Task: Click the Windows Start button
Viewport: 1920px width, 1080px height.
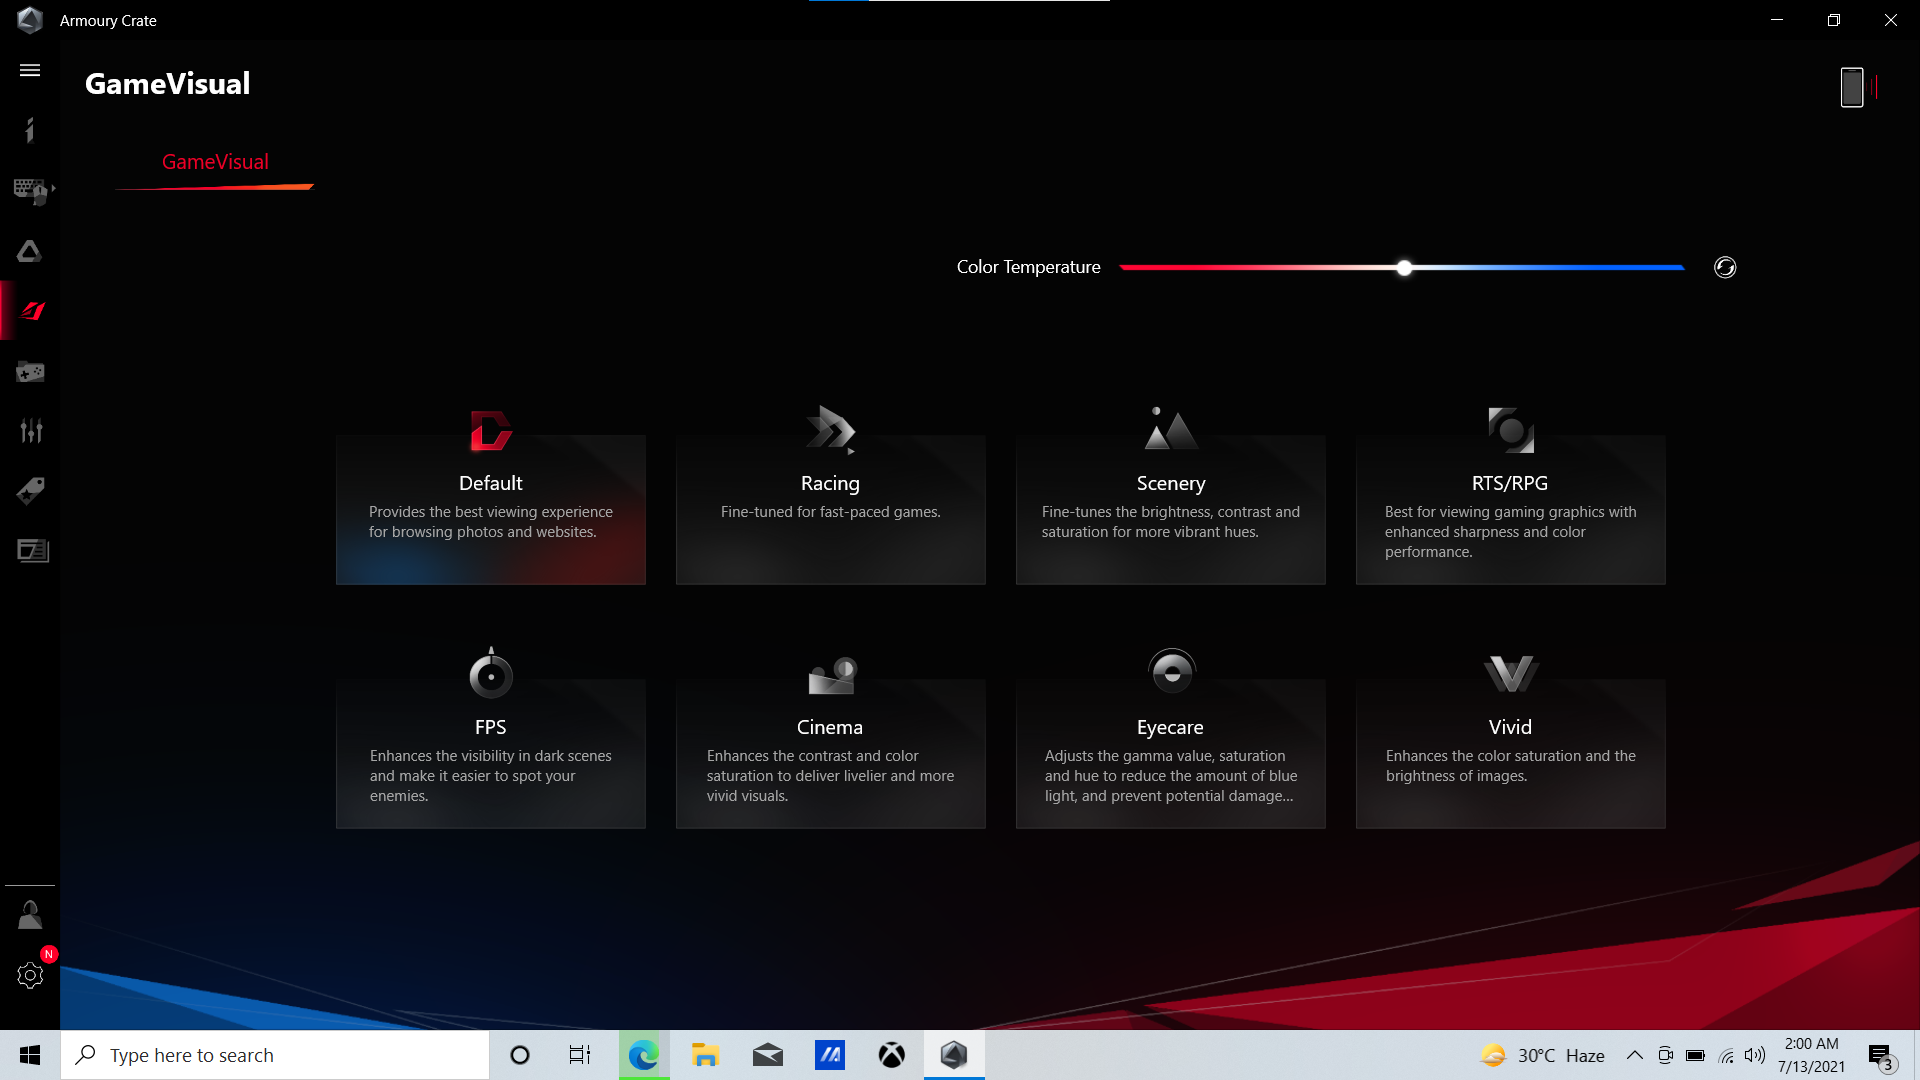Action: click(30, 1055)
